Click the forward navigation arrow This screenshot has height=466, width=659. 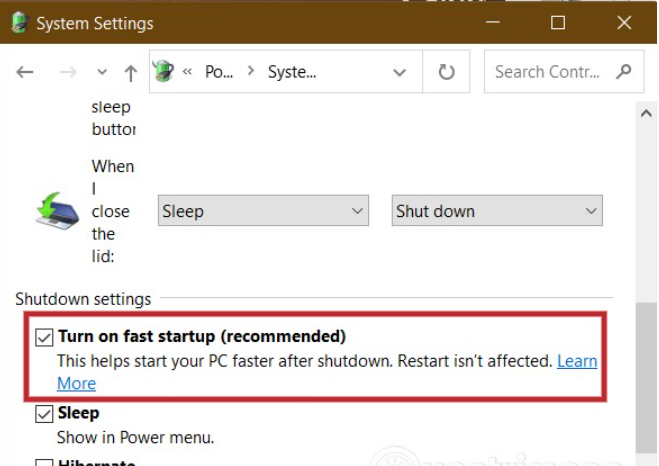click(x=69, y=72)
